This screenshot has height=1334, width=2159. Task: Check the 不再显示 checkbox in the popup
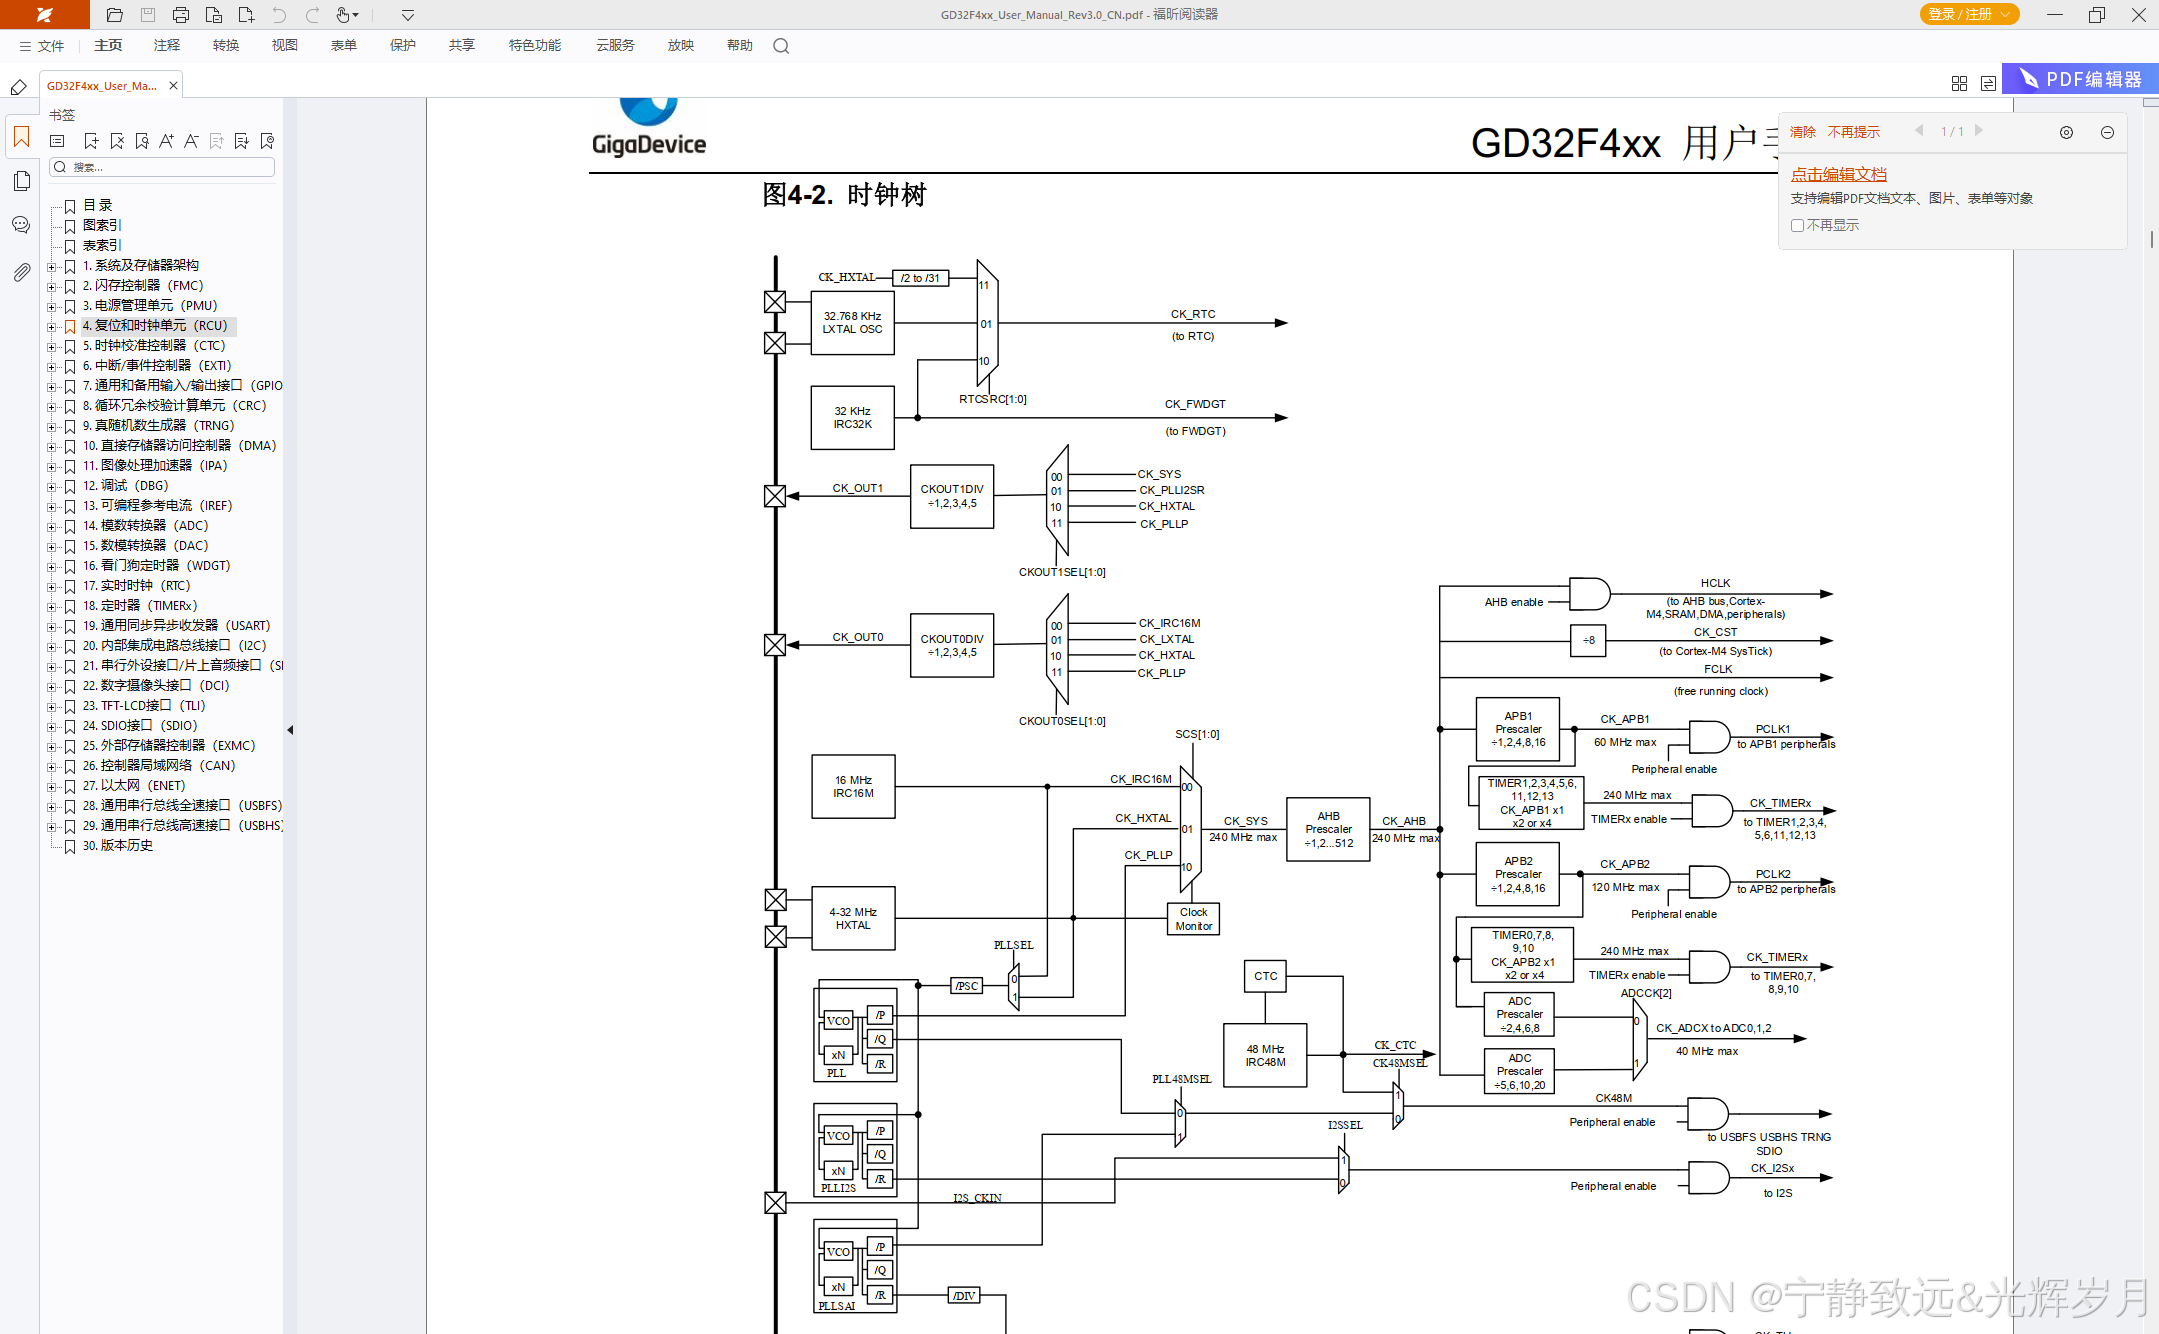pos(1798,225)
